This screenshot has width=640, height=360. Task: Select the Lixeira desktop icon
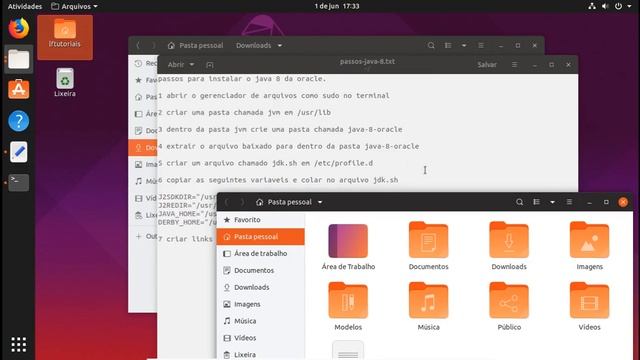click(65, 82)
